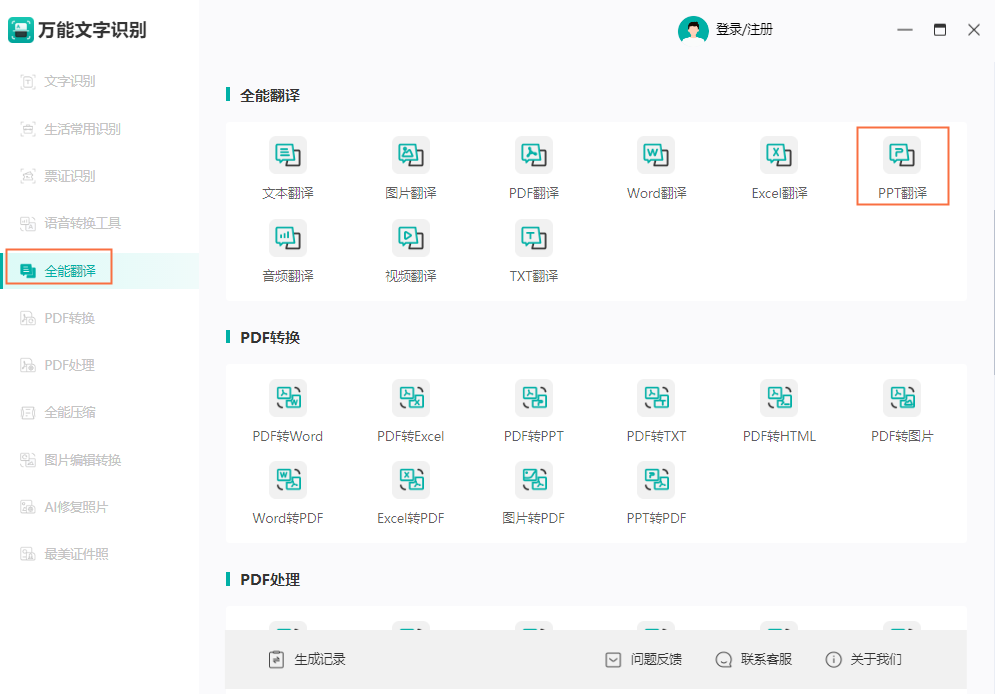Launch the PDF转PPT converter icon
Image resolution: width=995 pixels, height=694 pixels.
point(534,398)
